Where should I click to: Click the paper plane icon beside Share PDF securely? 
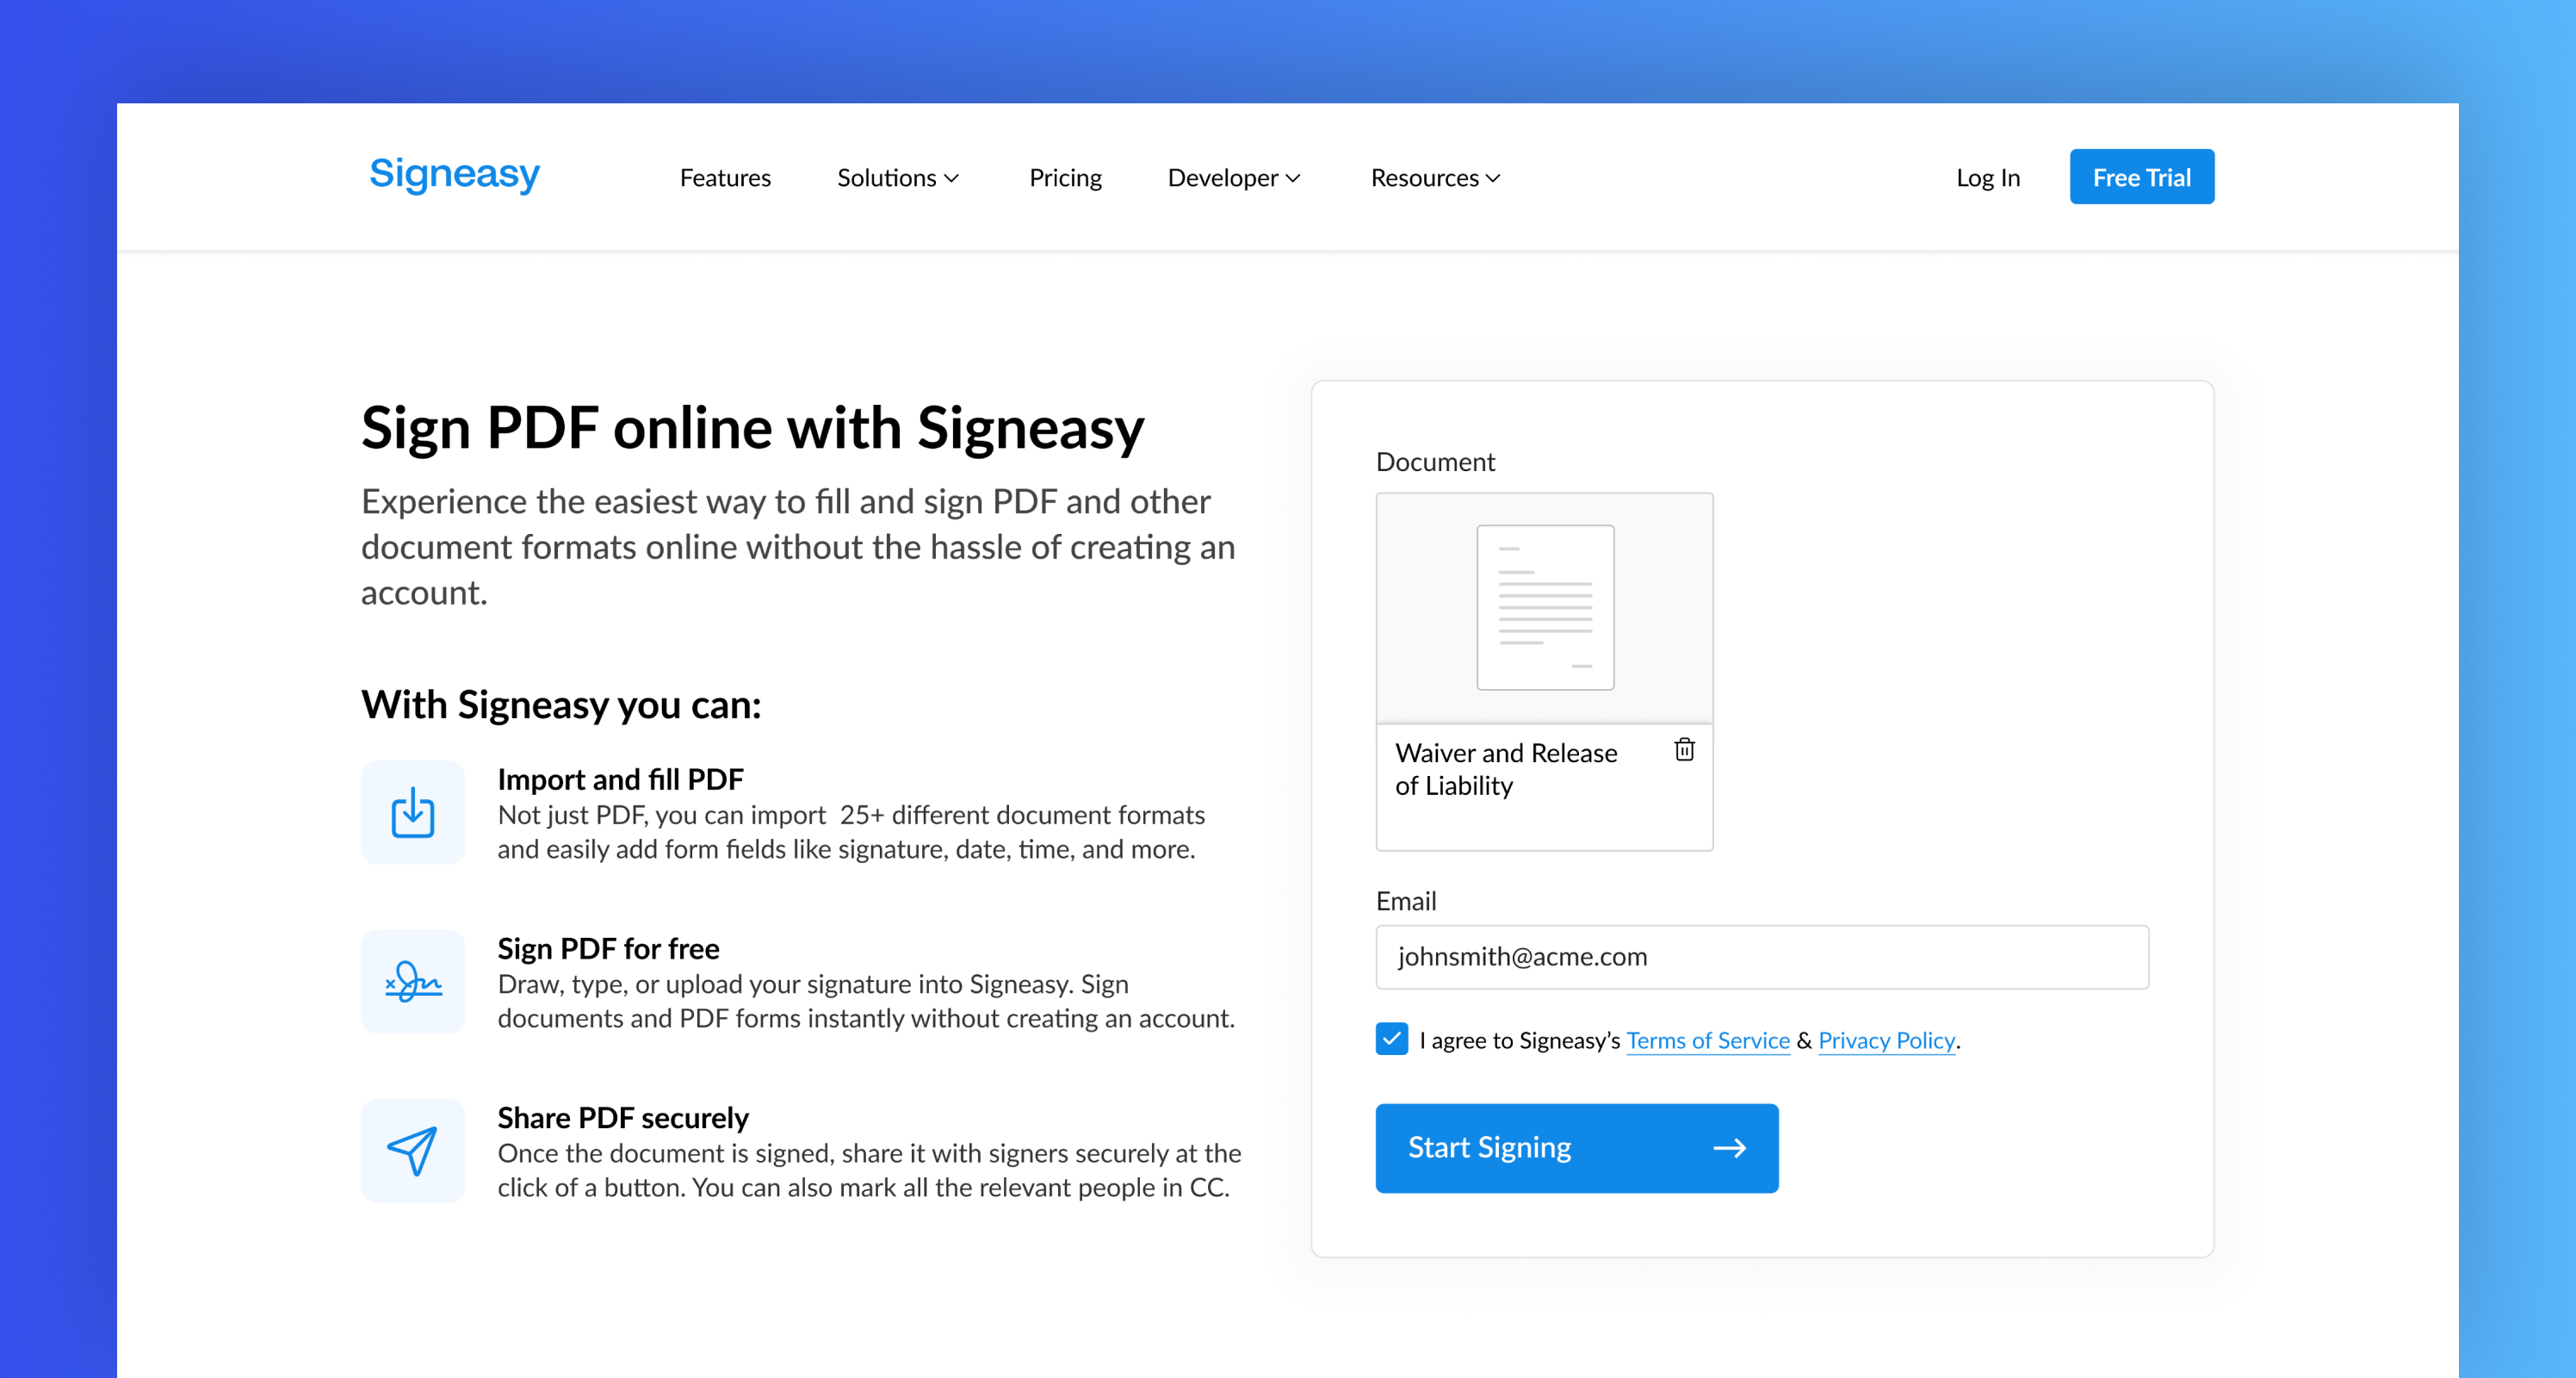pyautogui.click(x=412, y=1151)
